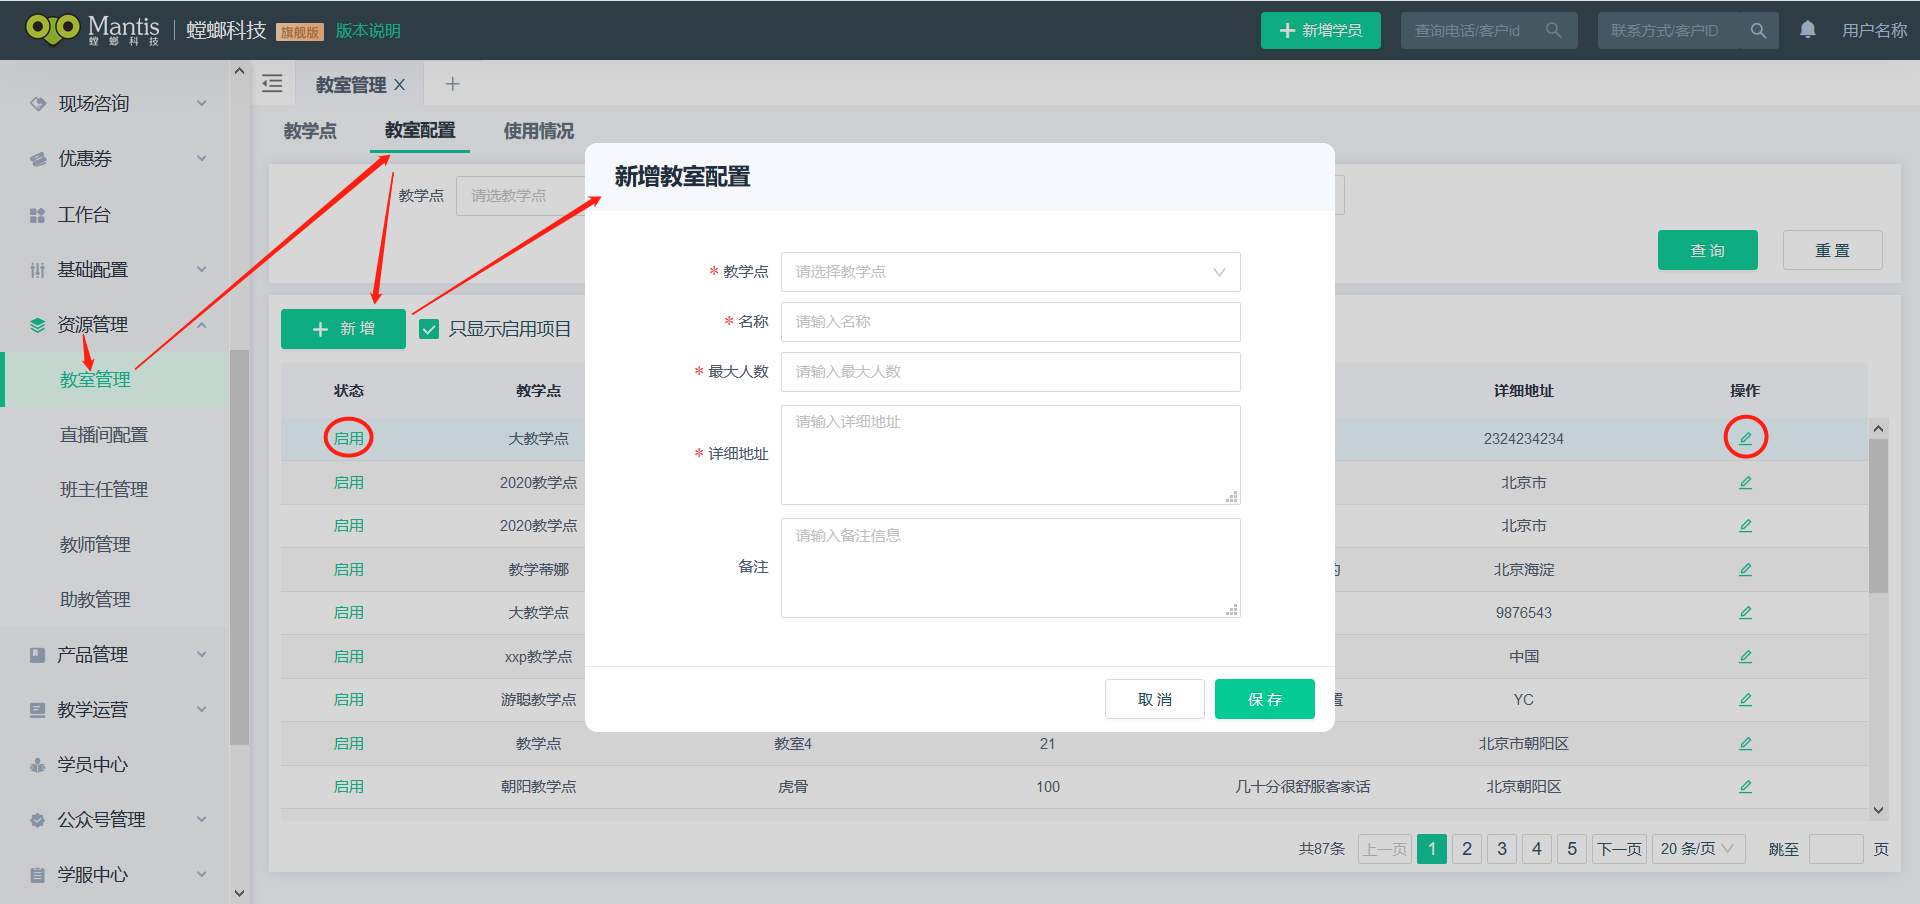Click search magnifier in 查询电话/客户id box
This screenshot has width=1920, height=904.
[1553, 30]
